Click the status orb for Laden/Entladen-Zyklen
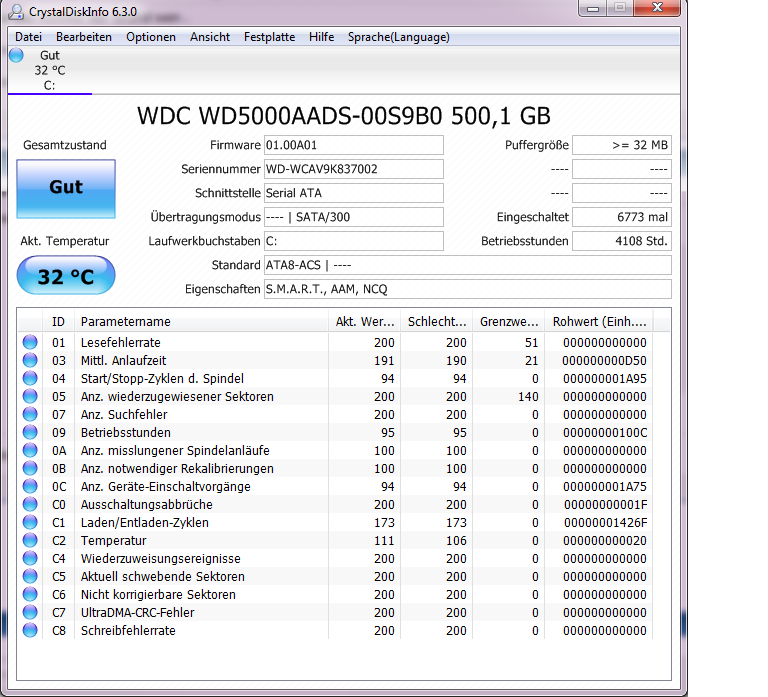Viewport: 768px width, 697px height. coord(30,522)
